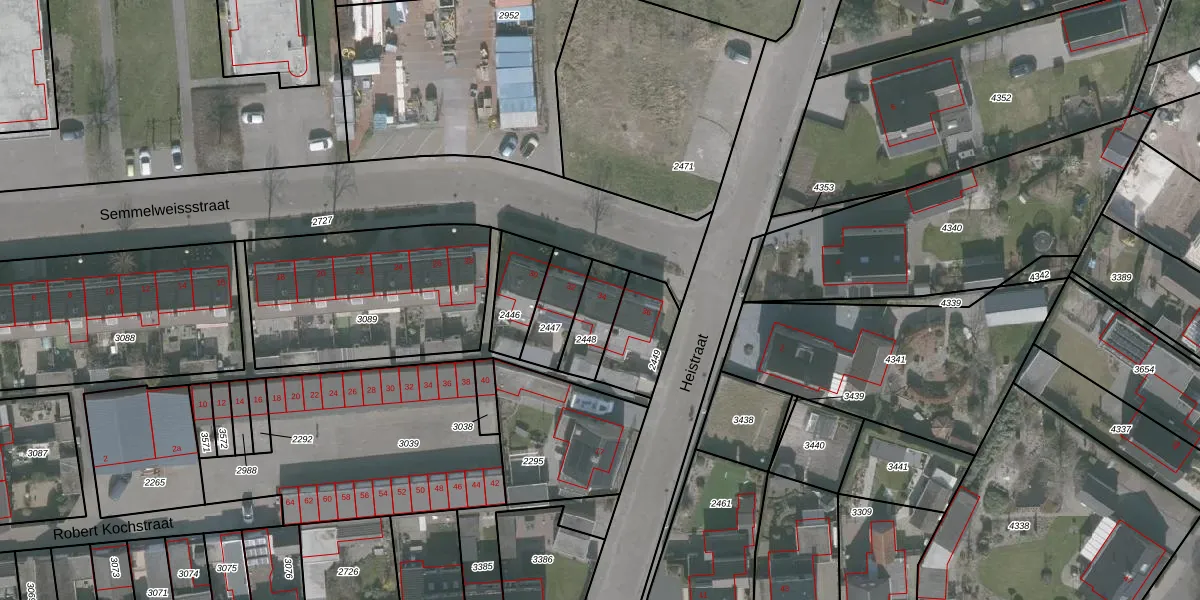Click building label 2a
The height and width of the screenshot is (600, 1200).
click(x=176, y=449)
